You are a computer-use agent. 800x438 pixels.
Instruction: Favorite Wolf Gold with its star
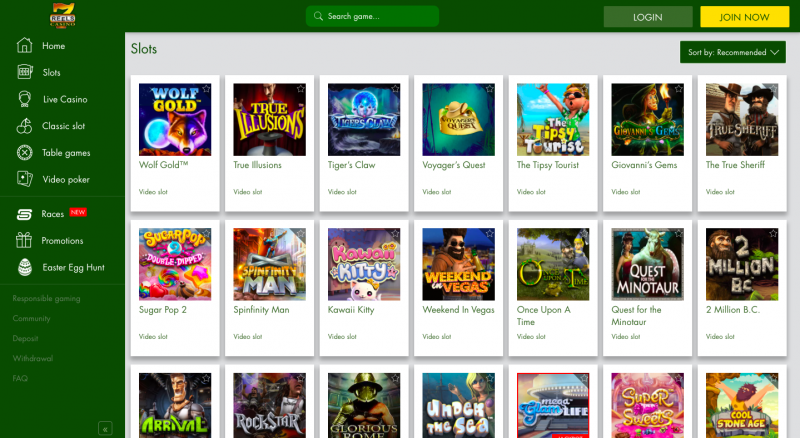pos(206,89)
